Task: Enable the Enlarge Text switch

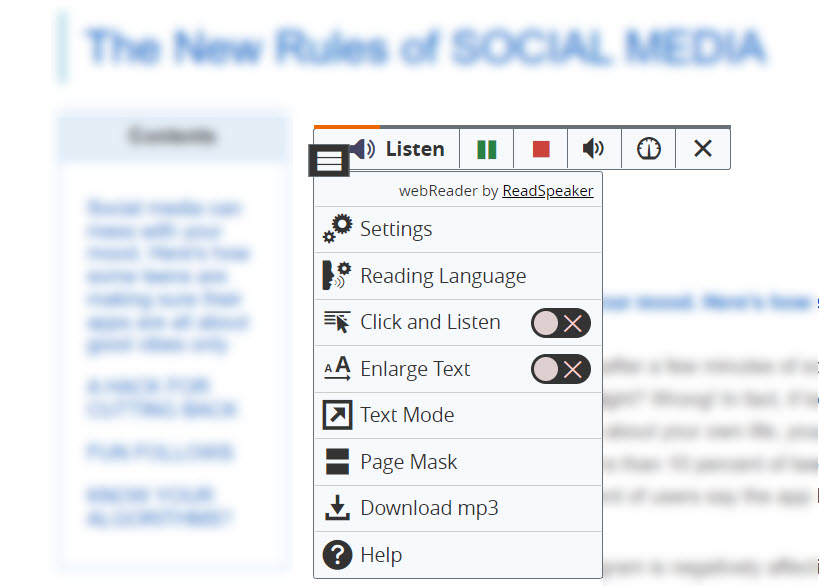Action: pos(560,370)
